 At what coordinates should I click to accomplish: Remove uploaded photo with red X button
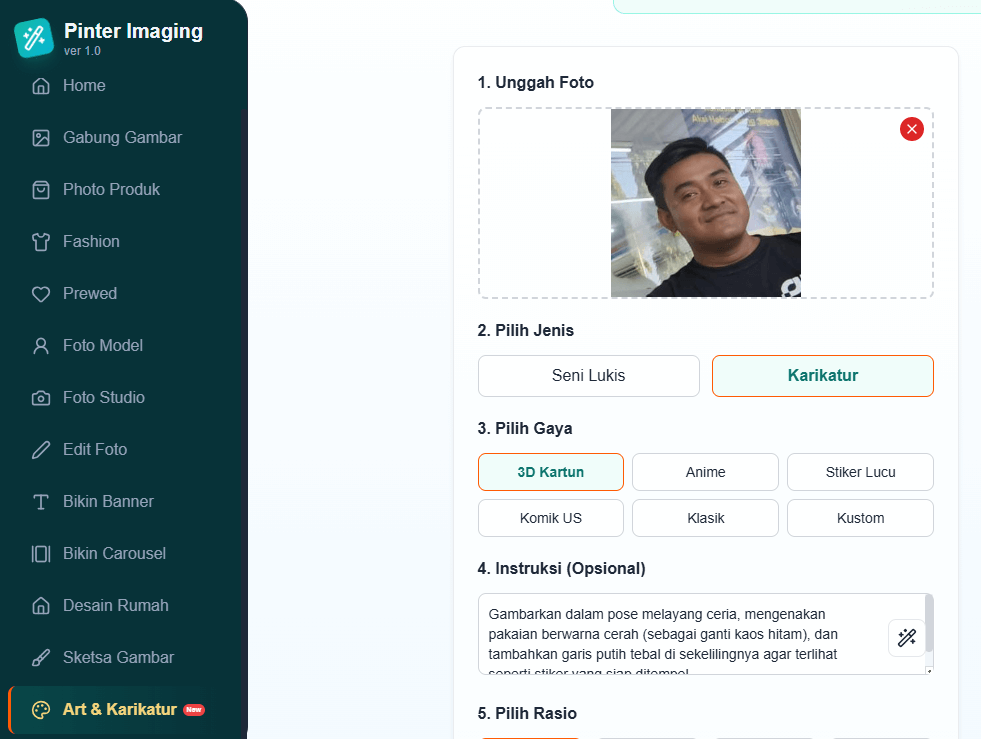tap(911, 129)
